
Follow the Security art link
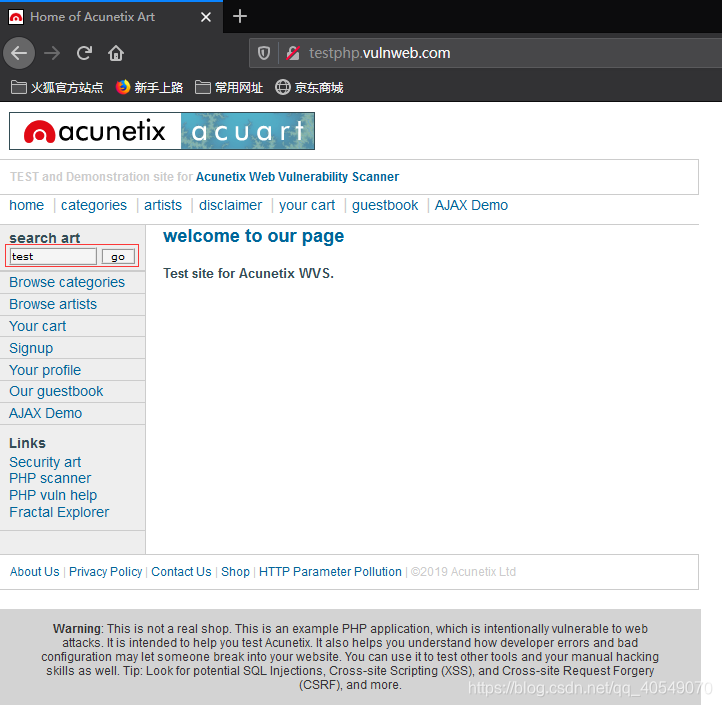pos(45,462)
